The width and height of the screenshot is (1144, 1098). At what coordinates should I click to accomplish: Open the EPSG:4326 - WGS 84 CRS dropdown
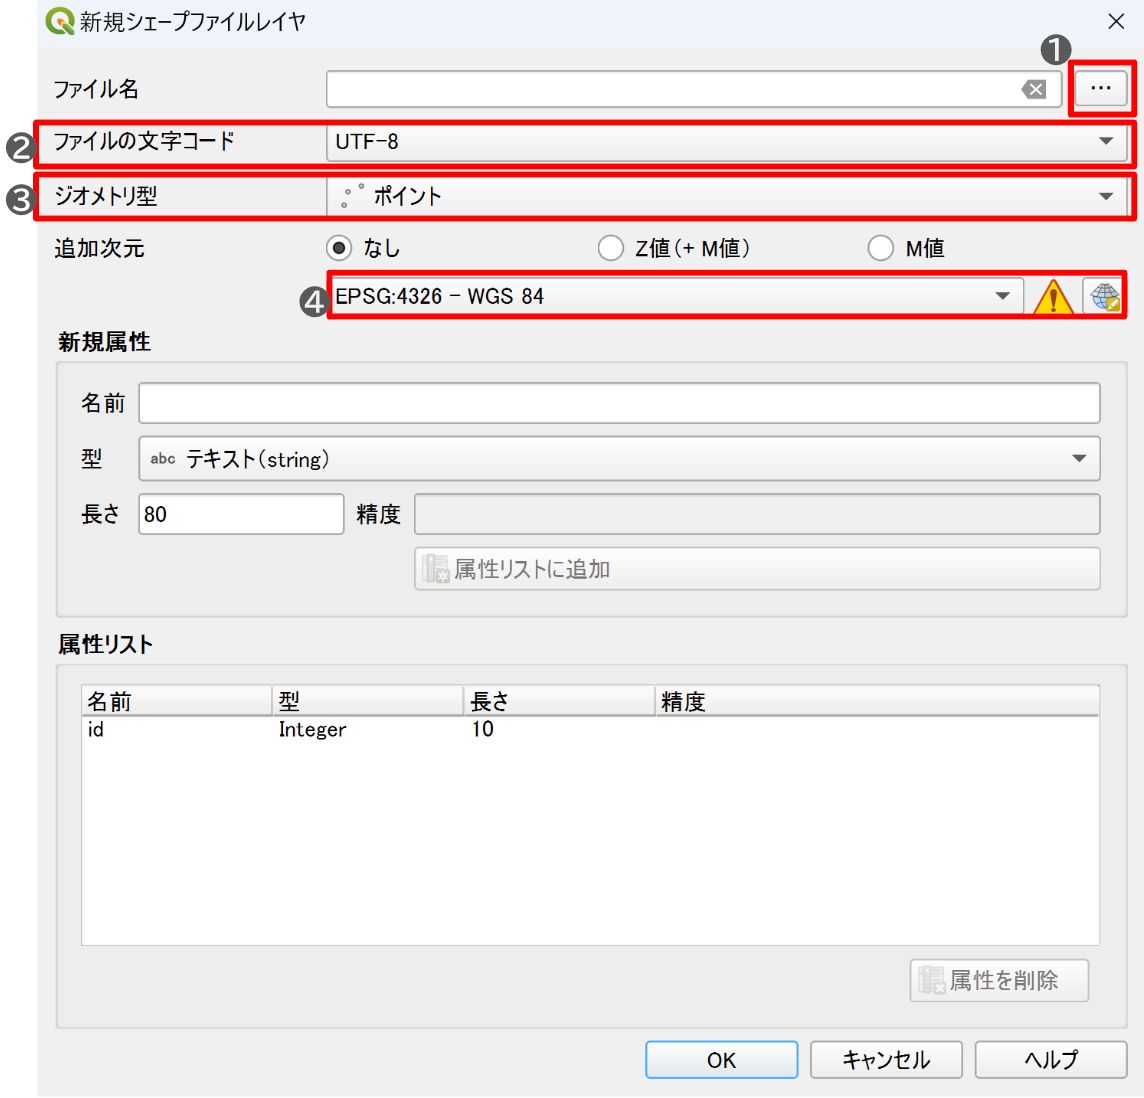tap(675, 296)
